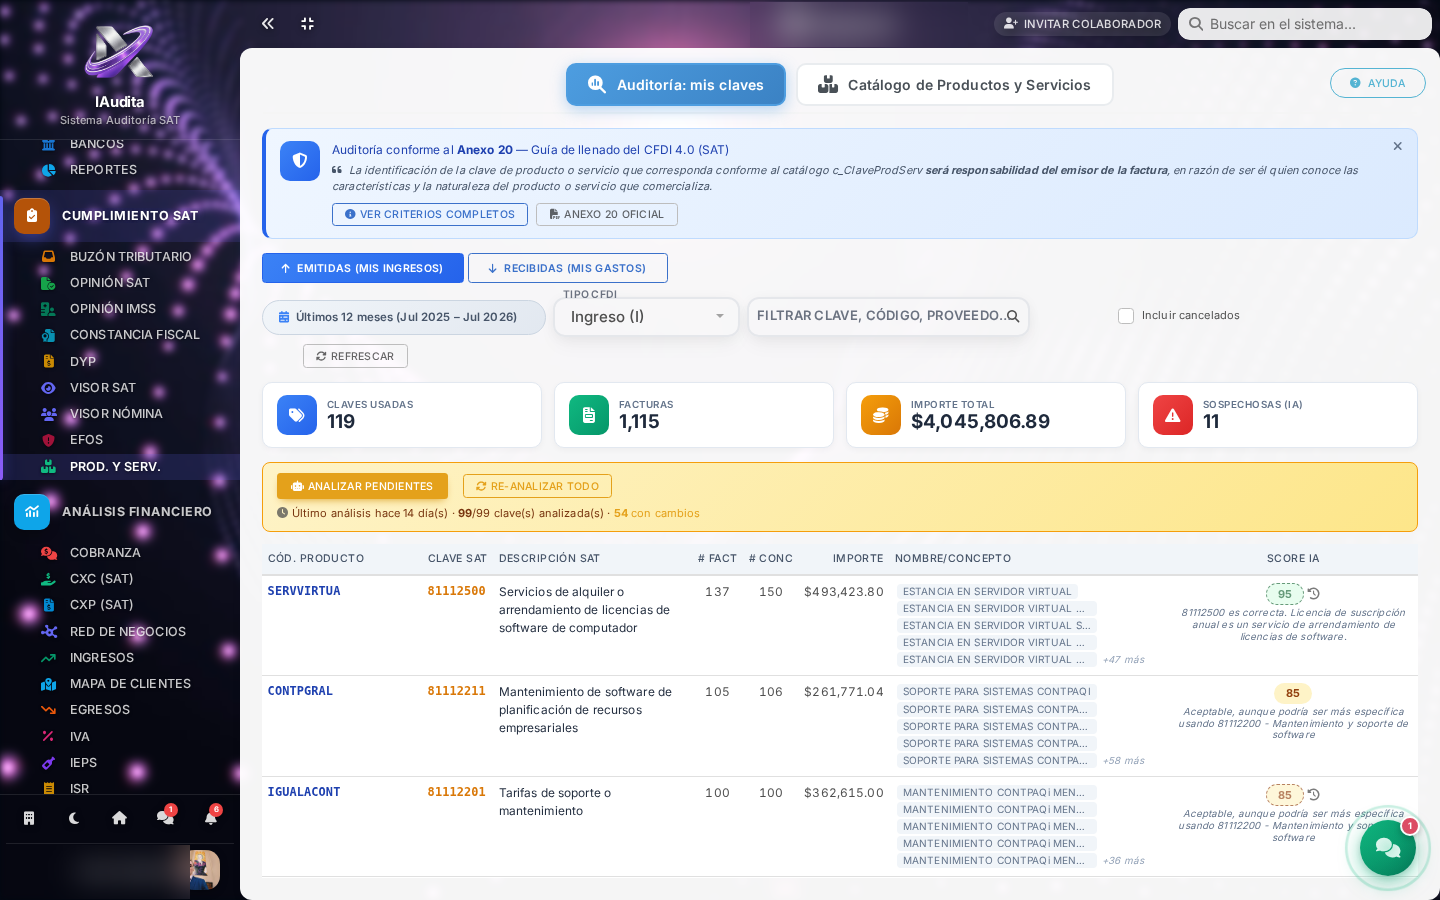1440x900 pixels.
Task: Click the Egresos trend icon
Action: pyautogui.click(x=48, y=709)
